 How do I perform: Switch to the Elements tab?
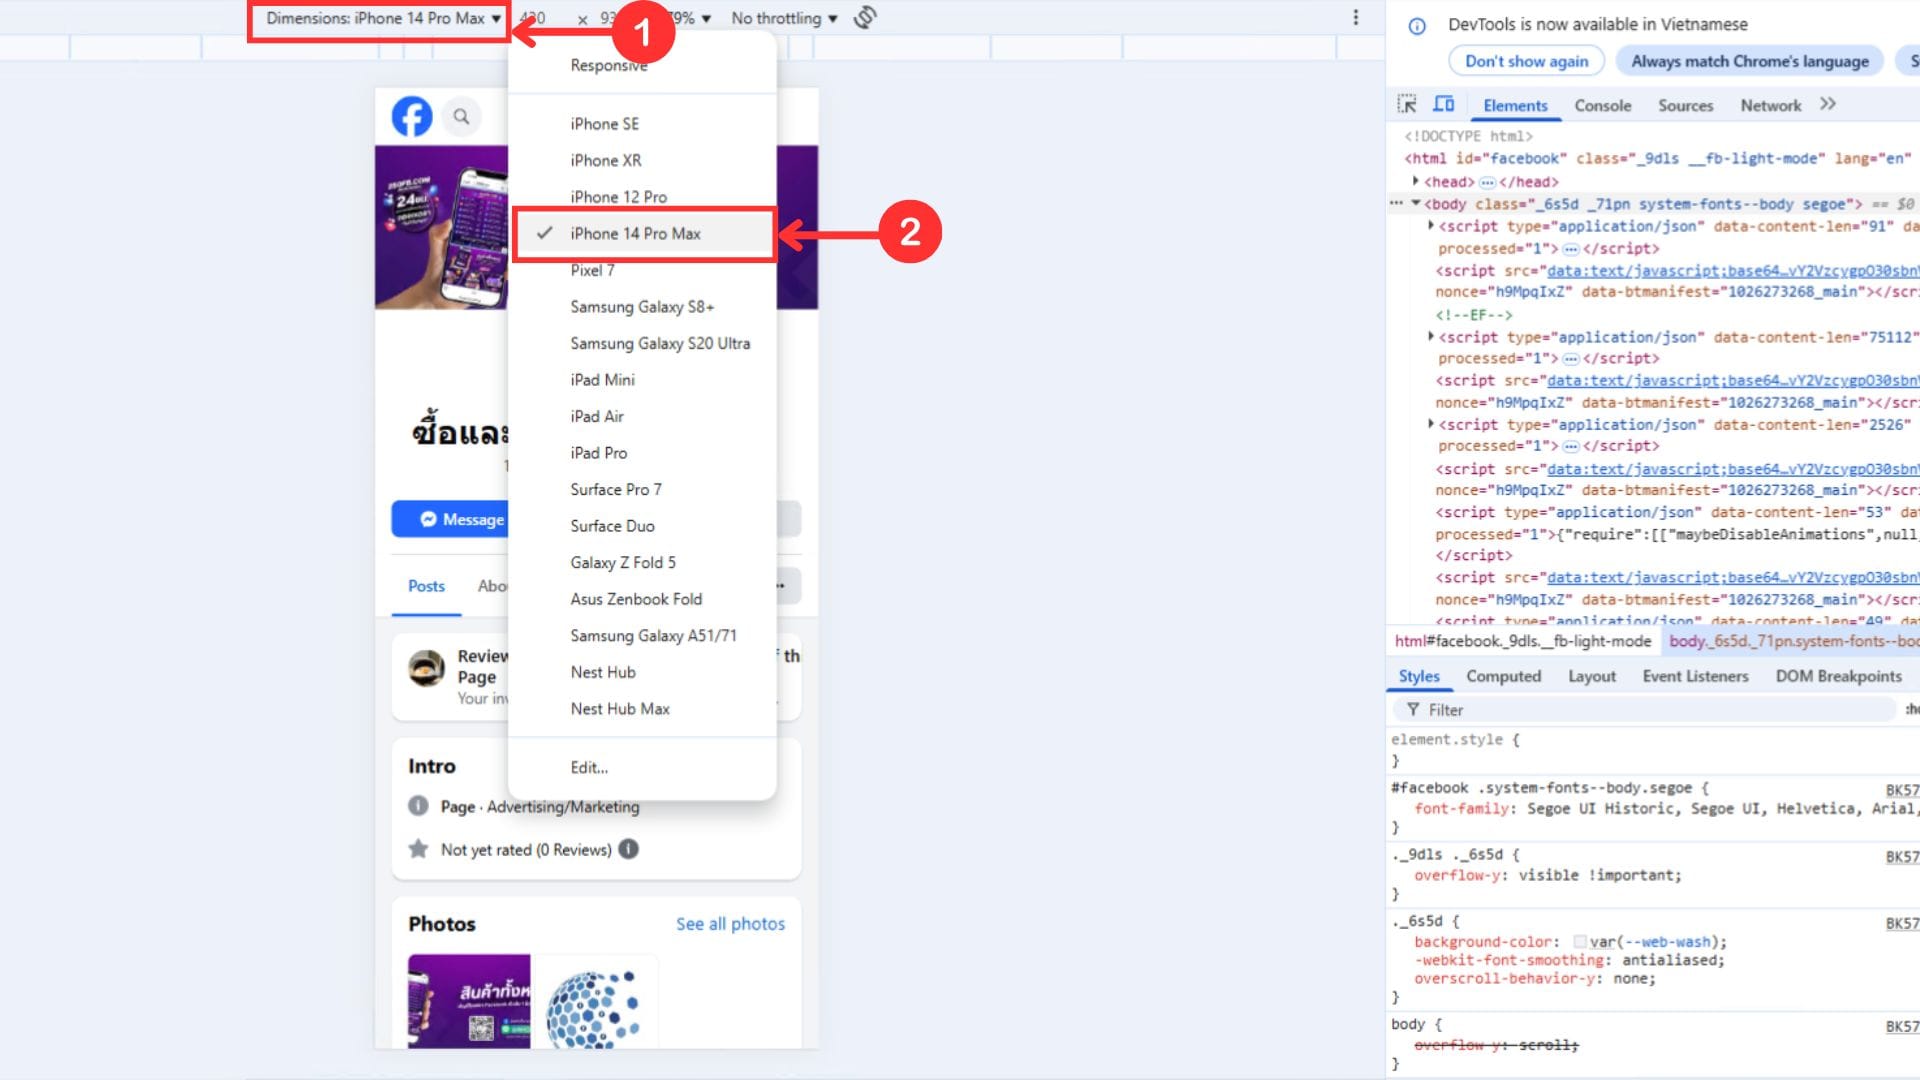1515,105
